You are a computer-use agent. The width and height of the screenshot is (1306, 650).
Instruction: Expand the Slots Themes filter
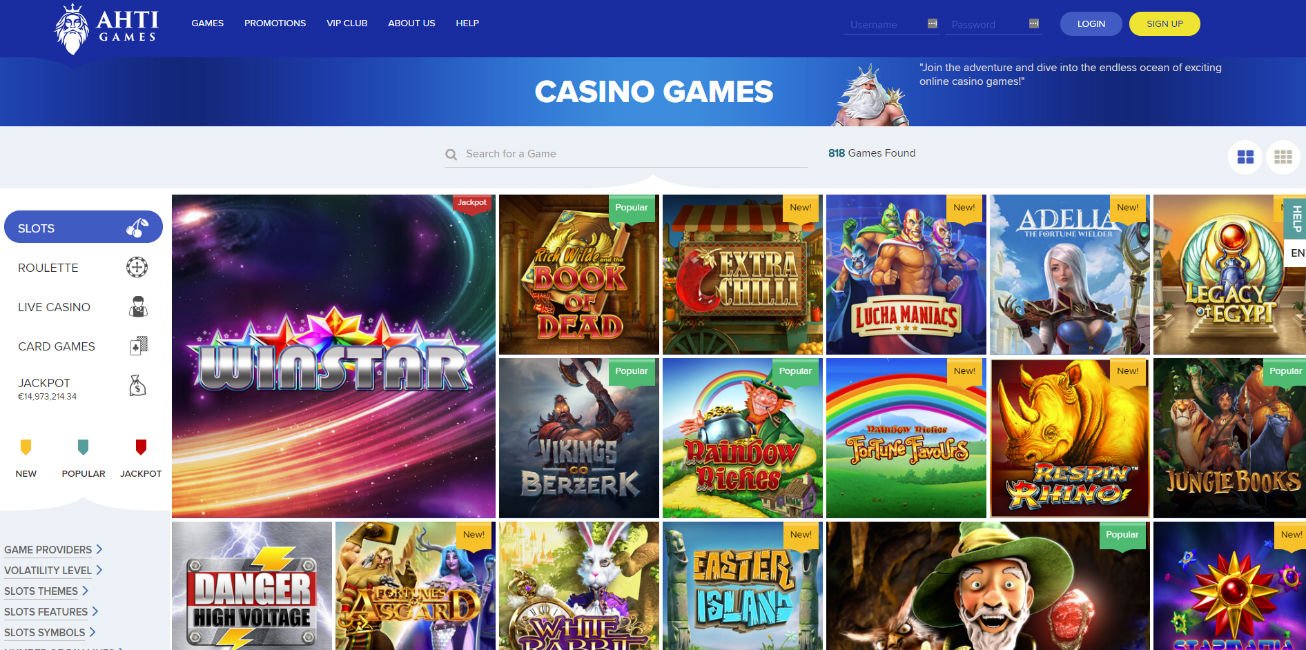pos(47,591)
